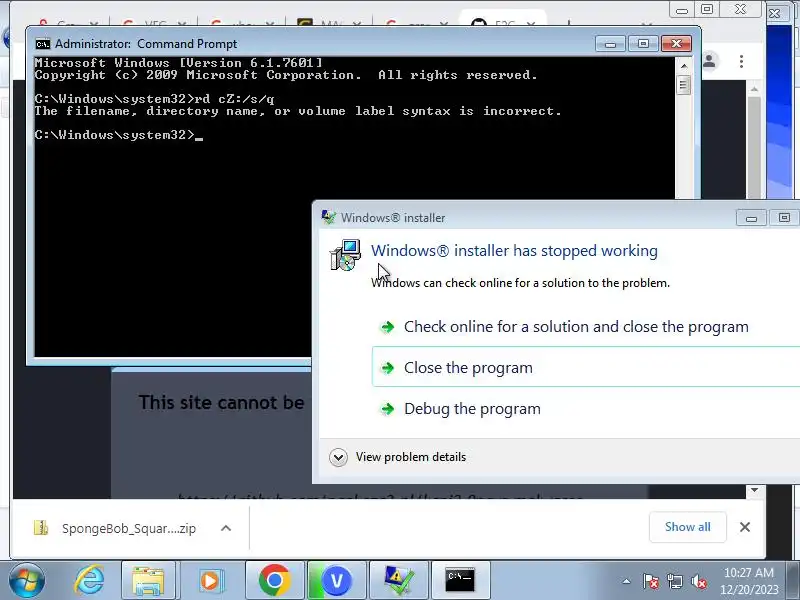This screenshot has width=800, height=600.
Task: Open the Windows Start menu
Action: [27, 581]
